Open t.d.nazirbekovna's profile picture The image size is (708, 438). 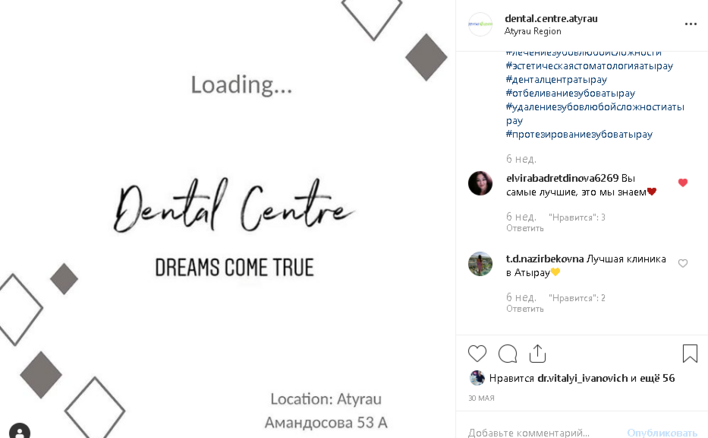pyautogui.click(x=480, y=264)
